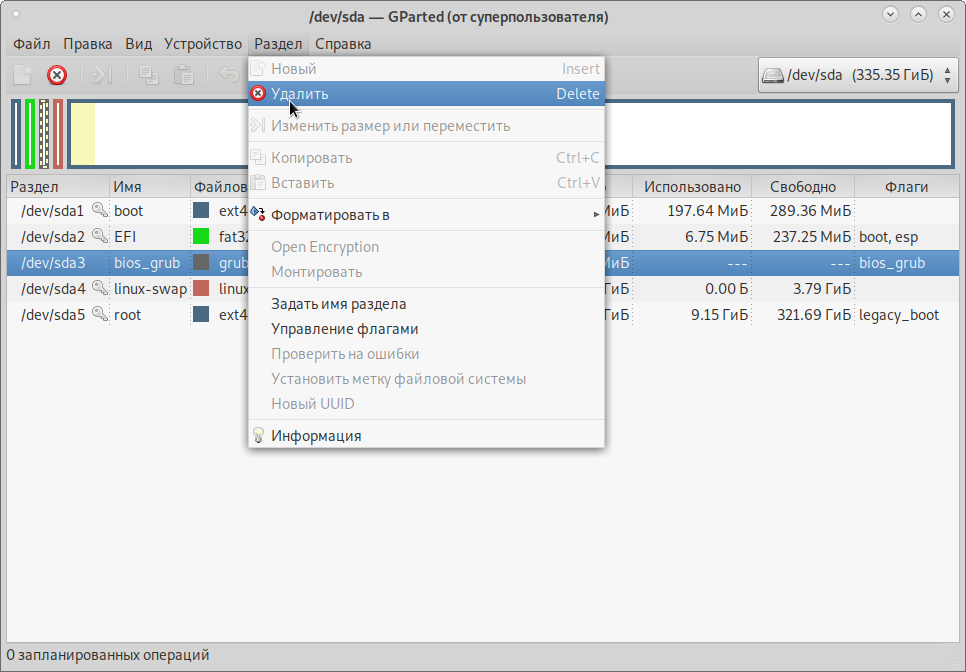Screen dimensions: 966x672
Task: Sort by the Флаги column header
Action: click(906, 187)
